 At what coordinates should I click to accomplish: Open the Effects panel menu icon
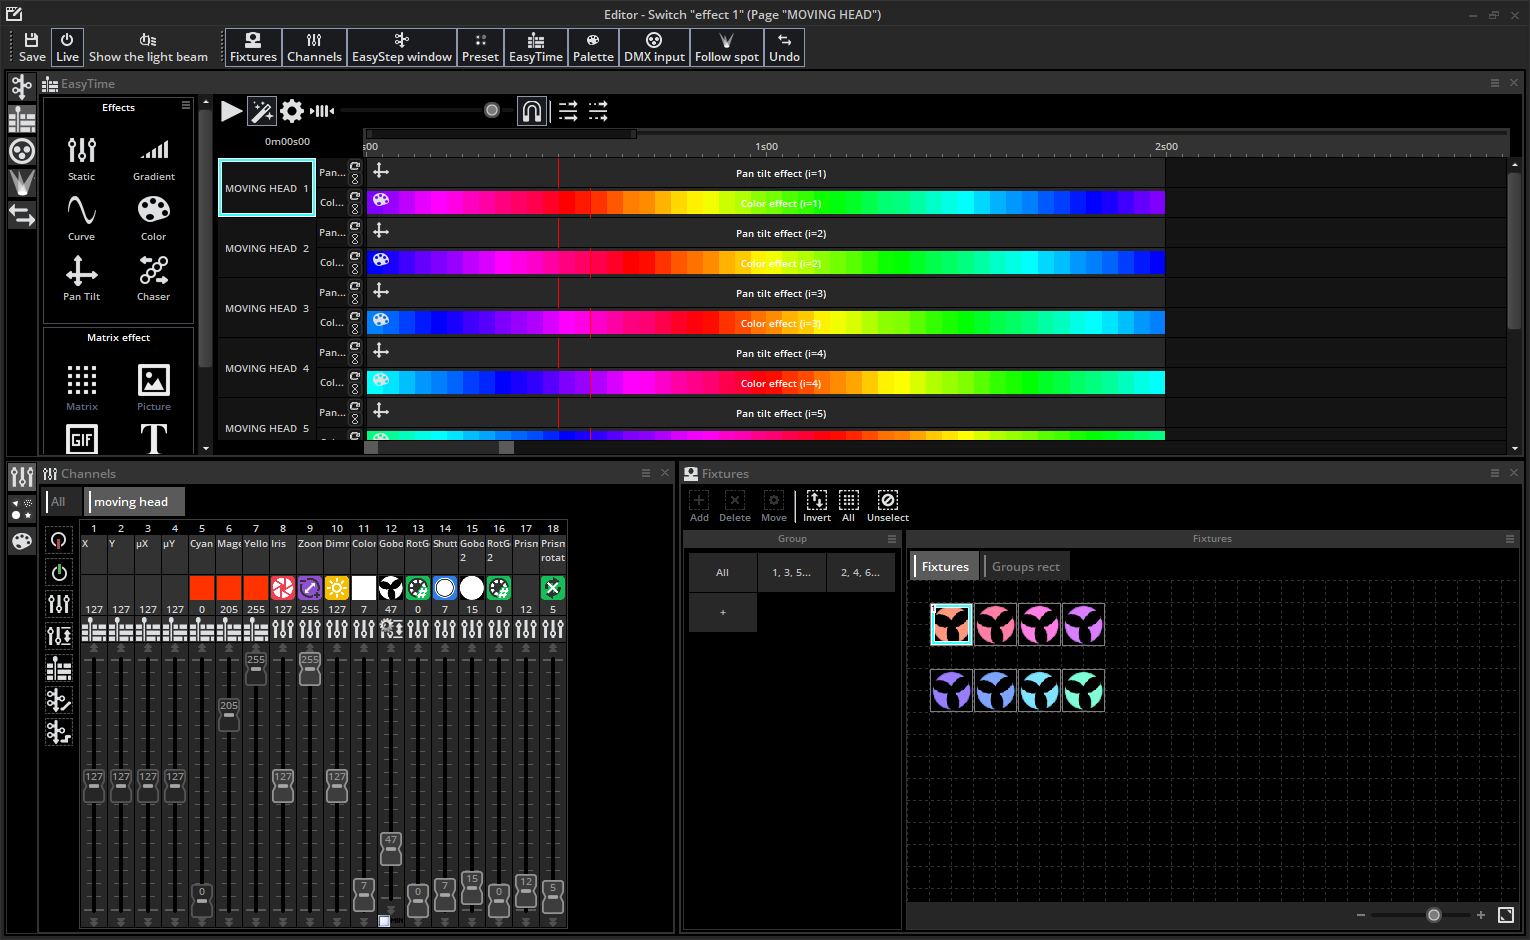tap(186, 105)
